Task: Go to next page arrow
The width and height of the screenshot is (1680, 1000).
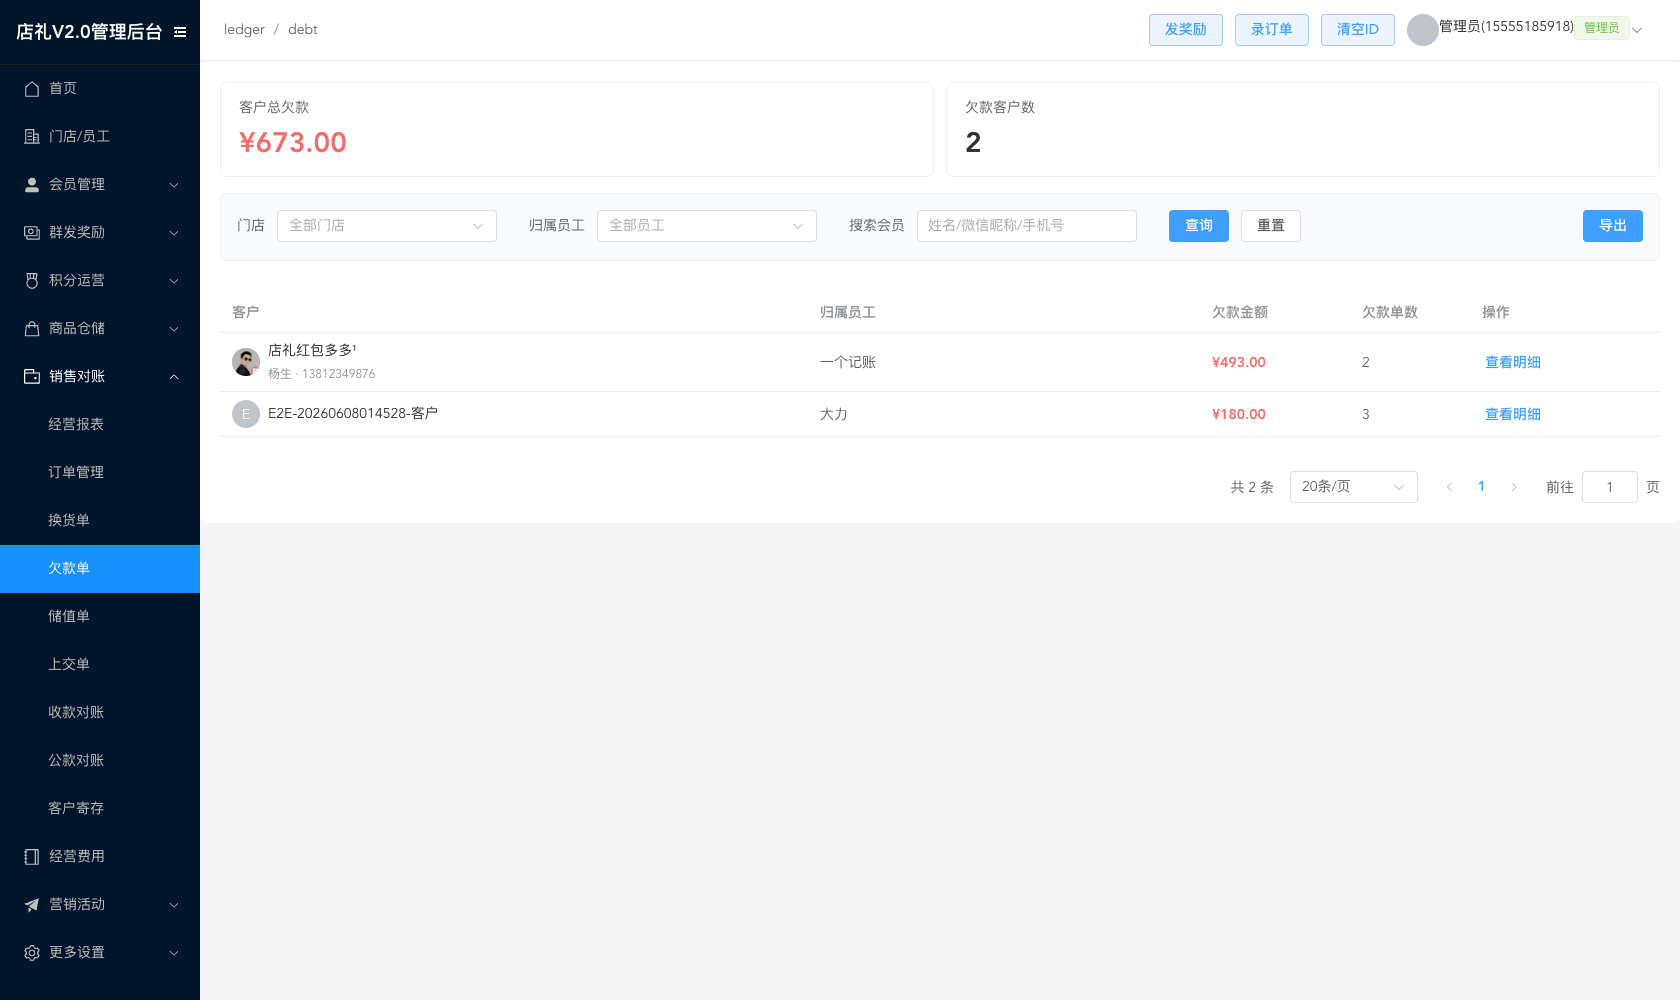Action: [x=1514, y=487]
